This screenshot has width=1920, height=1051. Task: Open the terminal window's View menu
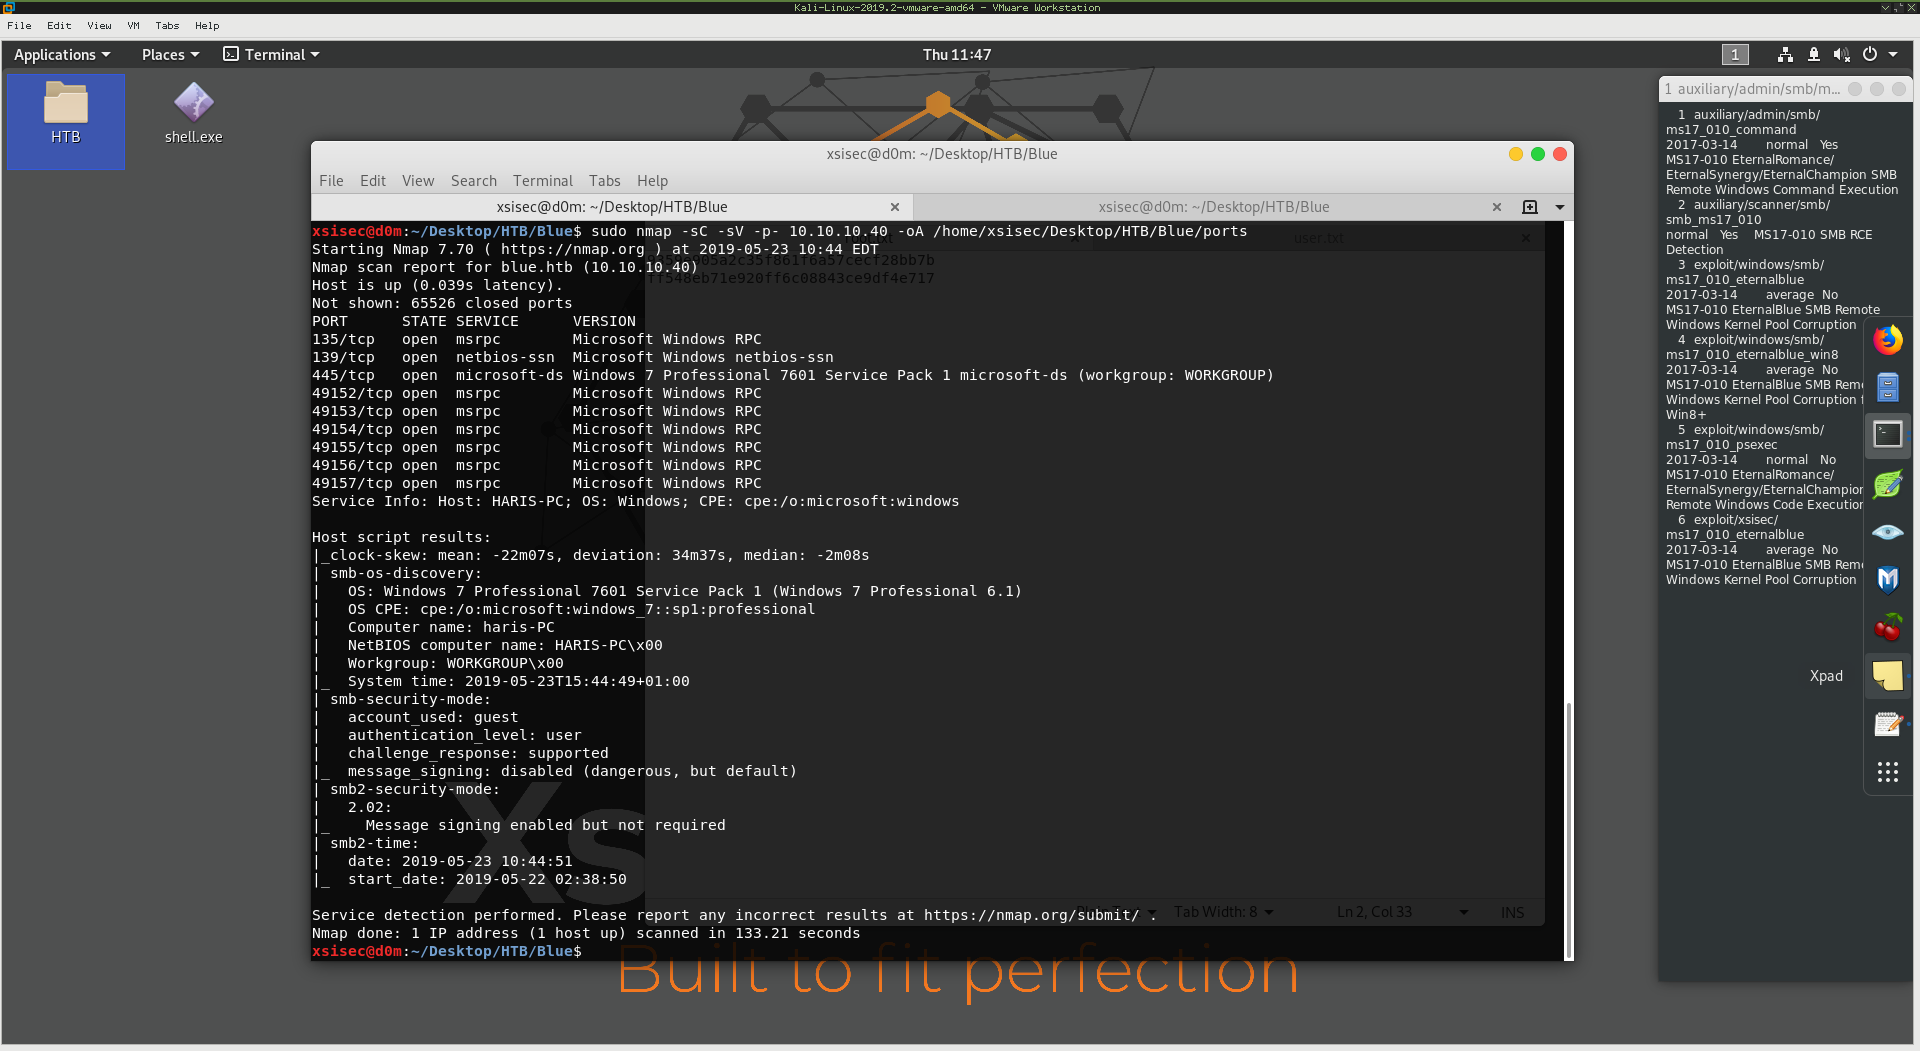(418, 181)
